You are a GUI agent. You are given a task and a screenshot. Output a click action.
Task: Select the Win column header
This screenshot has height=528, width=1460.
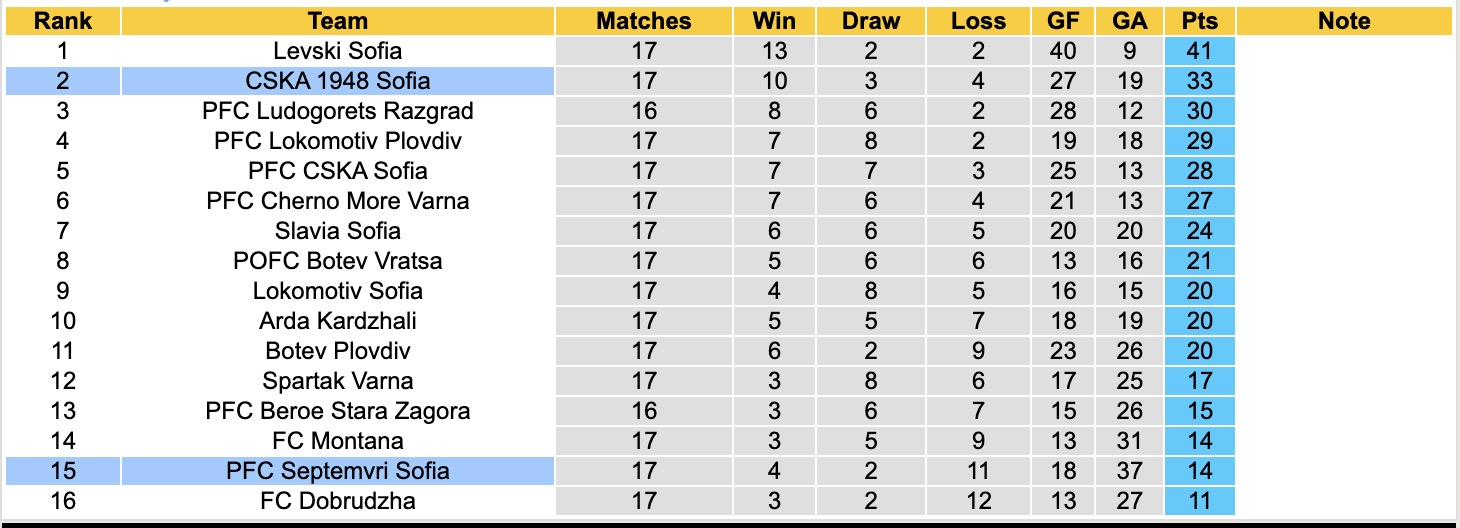tap(774, 21)
